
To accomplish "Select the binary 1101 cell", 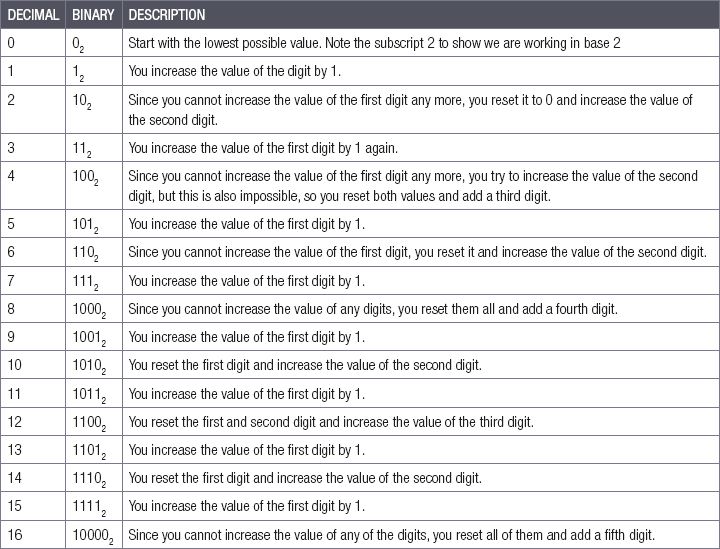I will pyautogui.click(x=89, y=450).
